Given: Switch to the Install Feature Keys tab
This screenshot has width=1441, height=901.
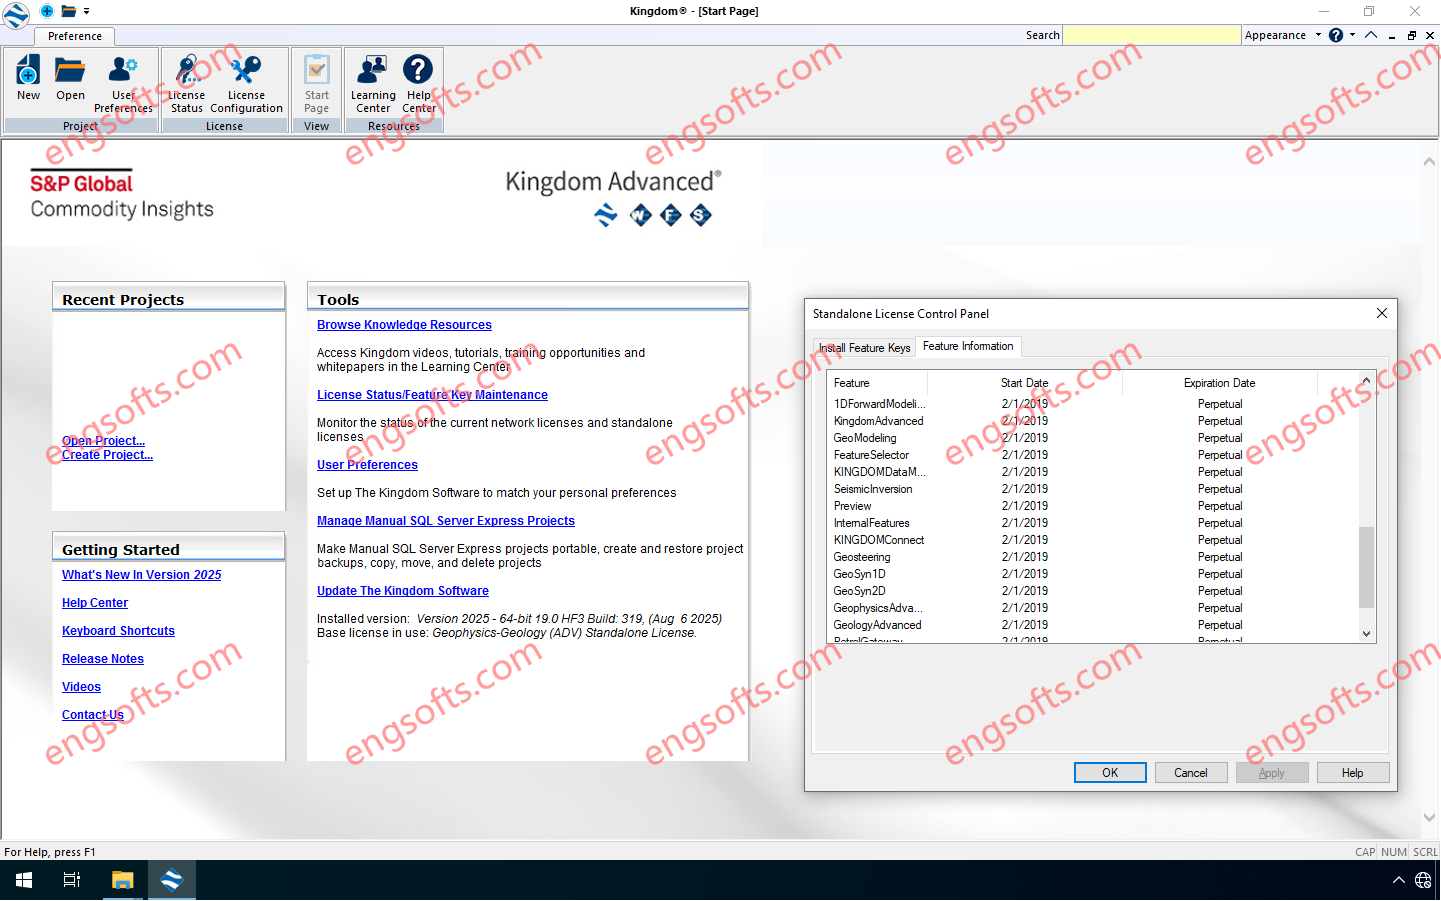Looking at the screenshot, I should (x=864, y=348).
